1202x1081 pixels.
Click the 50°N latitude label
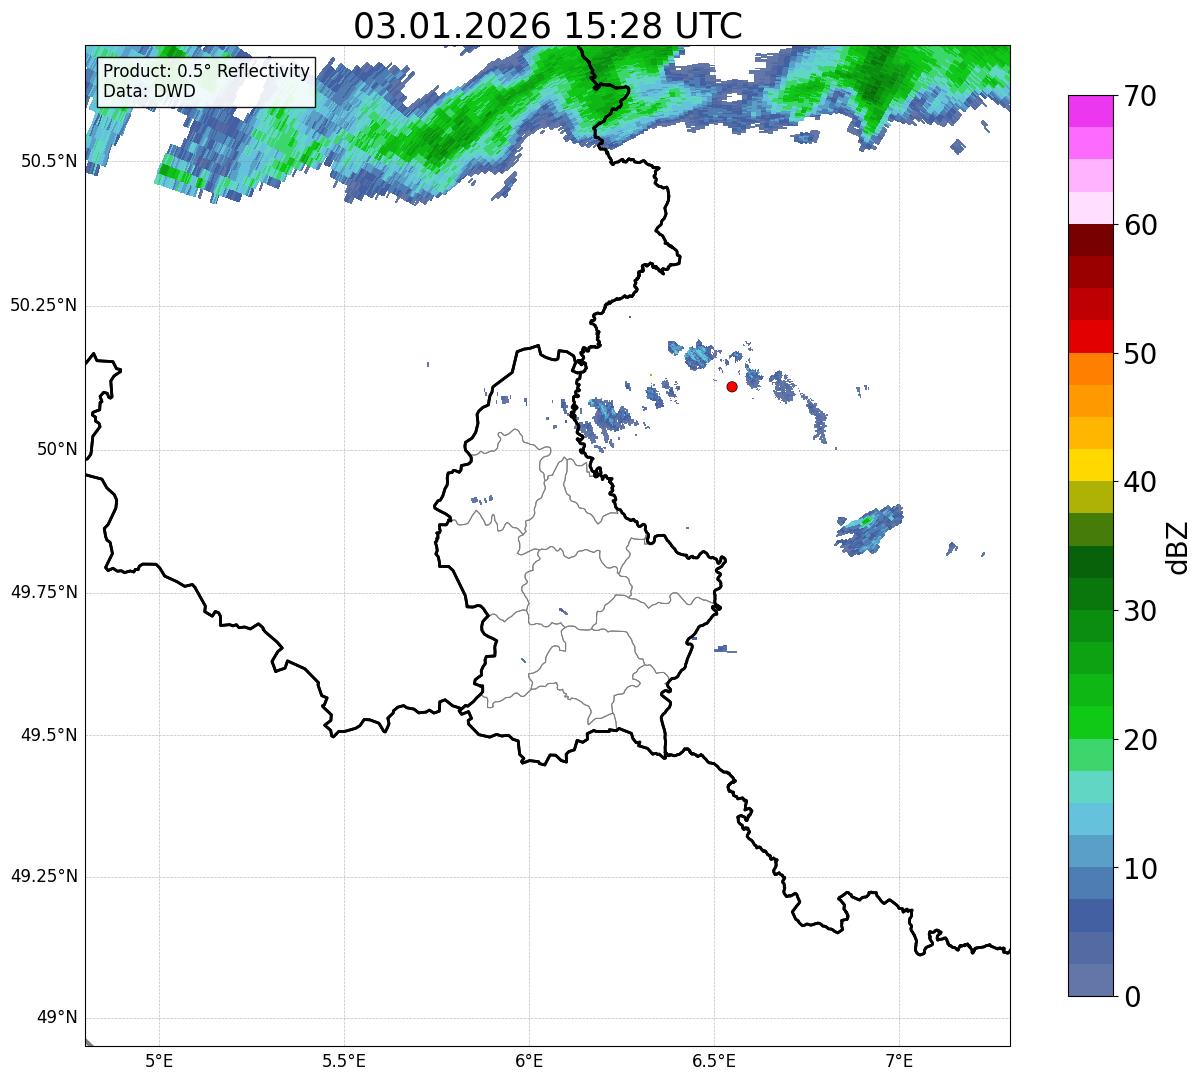57,449
